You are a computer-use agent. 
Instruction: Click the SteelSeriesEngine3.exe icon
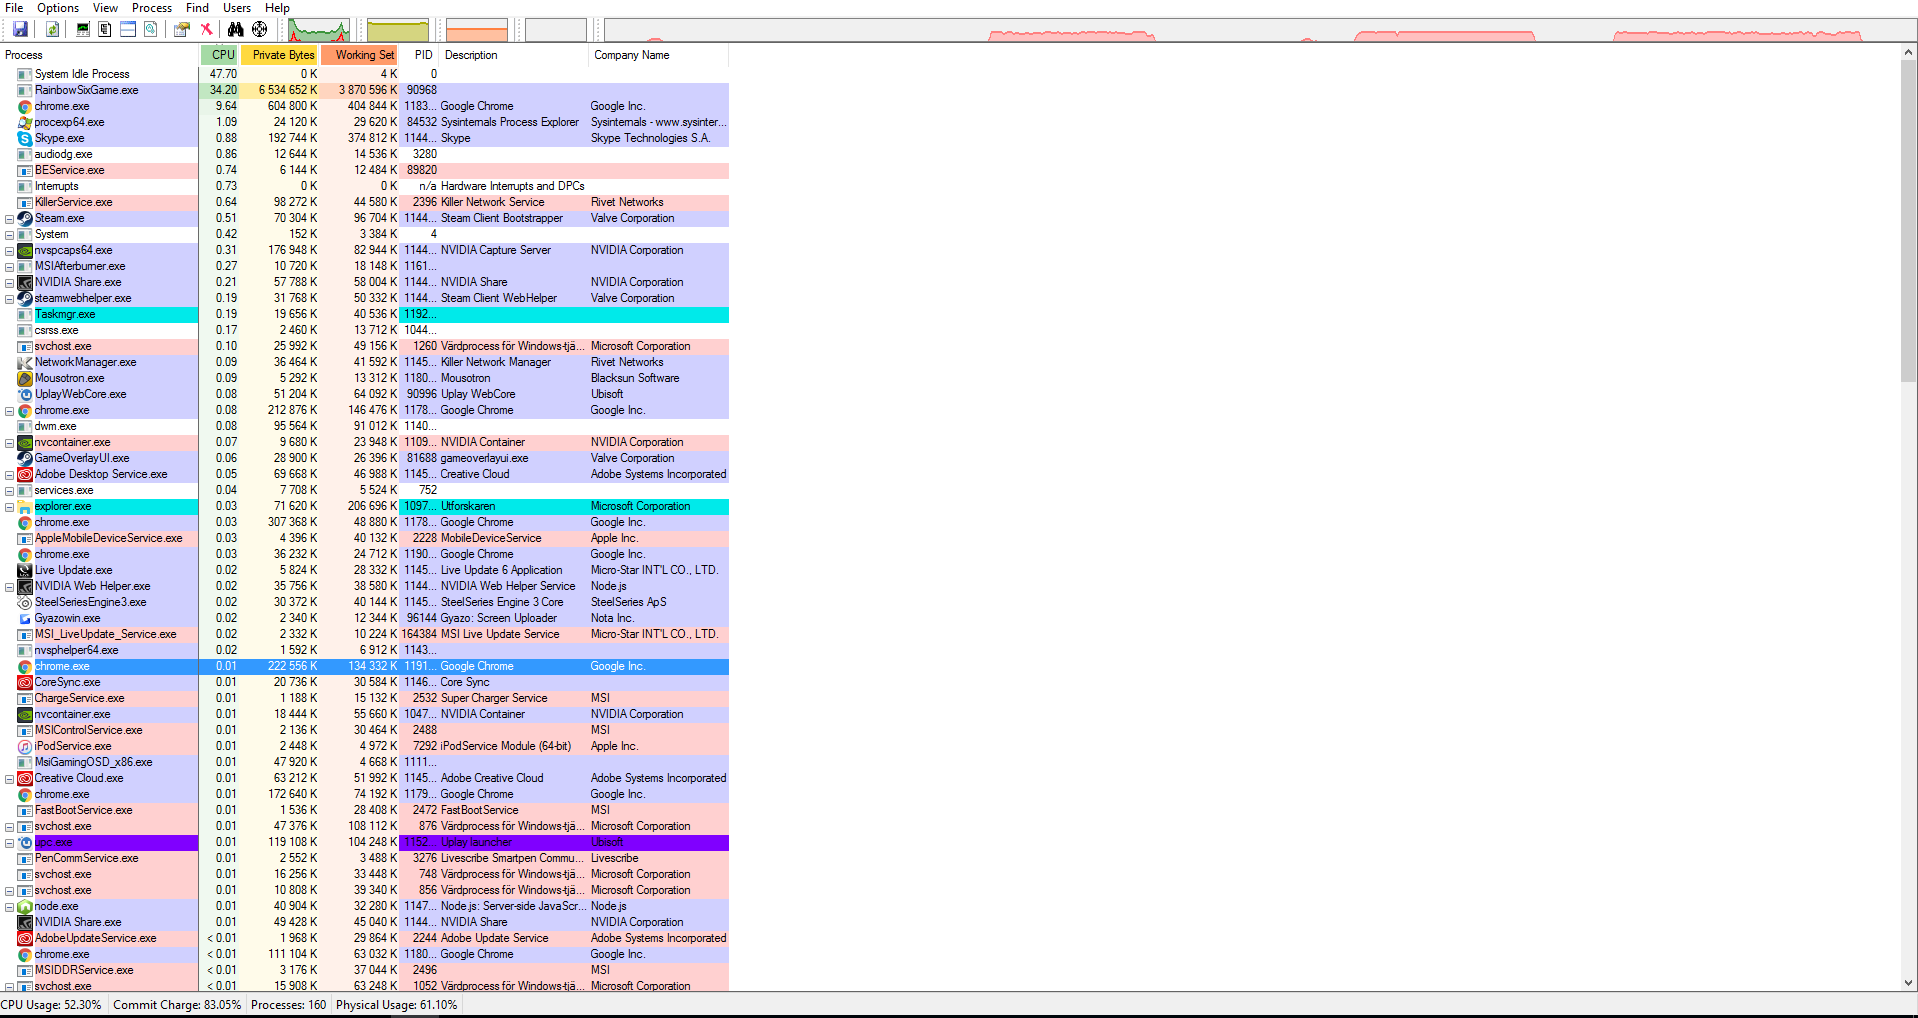(x=25, y=602)
